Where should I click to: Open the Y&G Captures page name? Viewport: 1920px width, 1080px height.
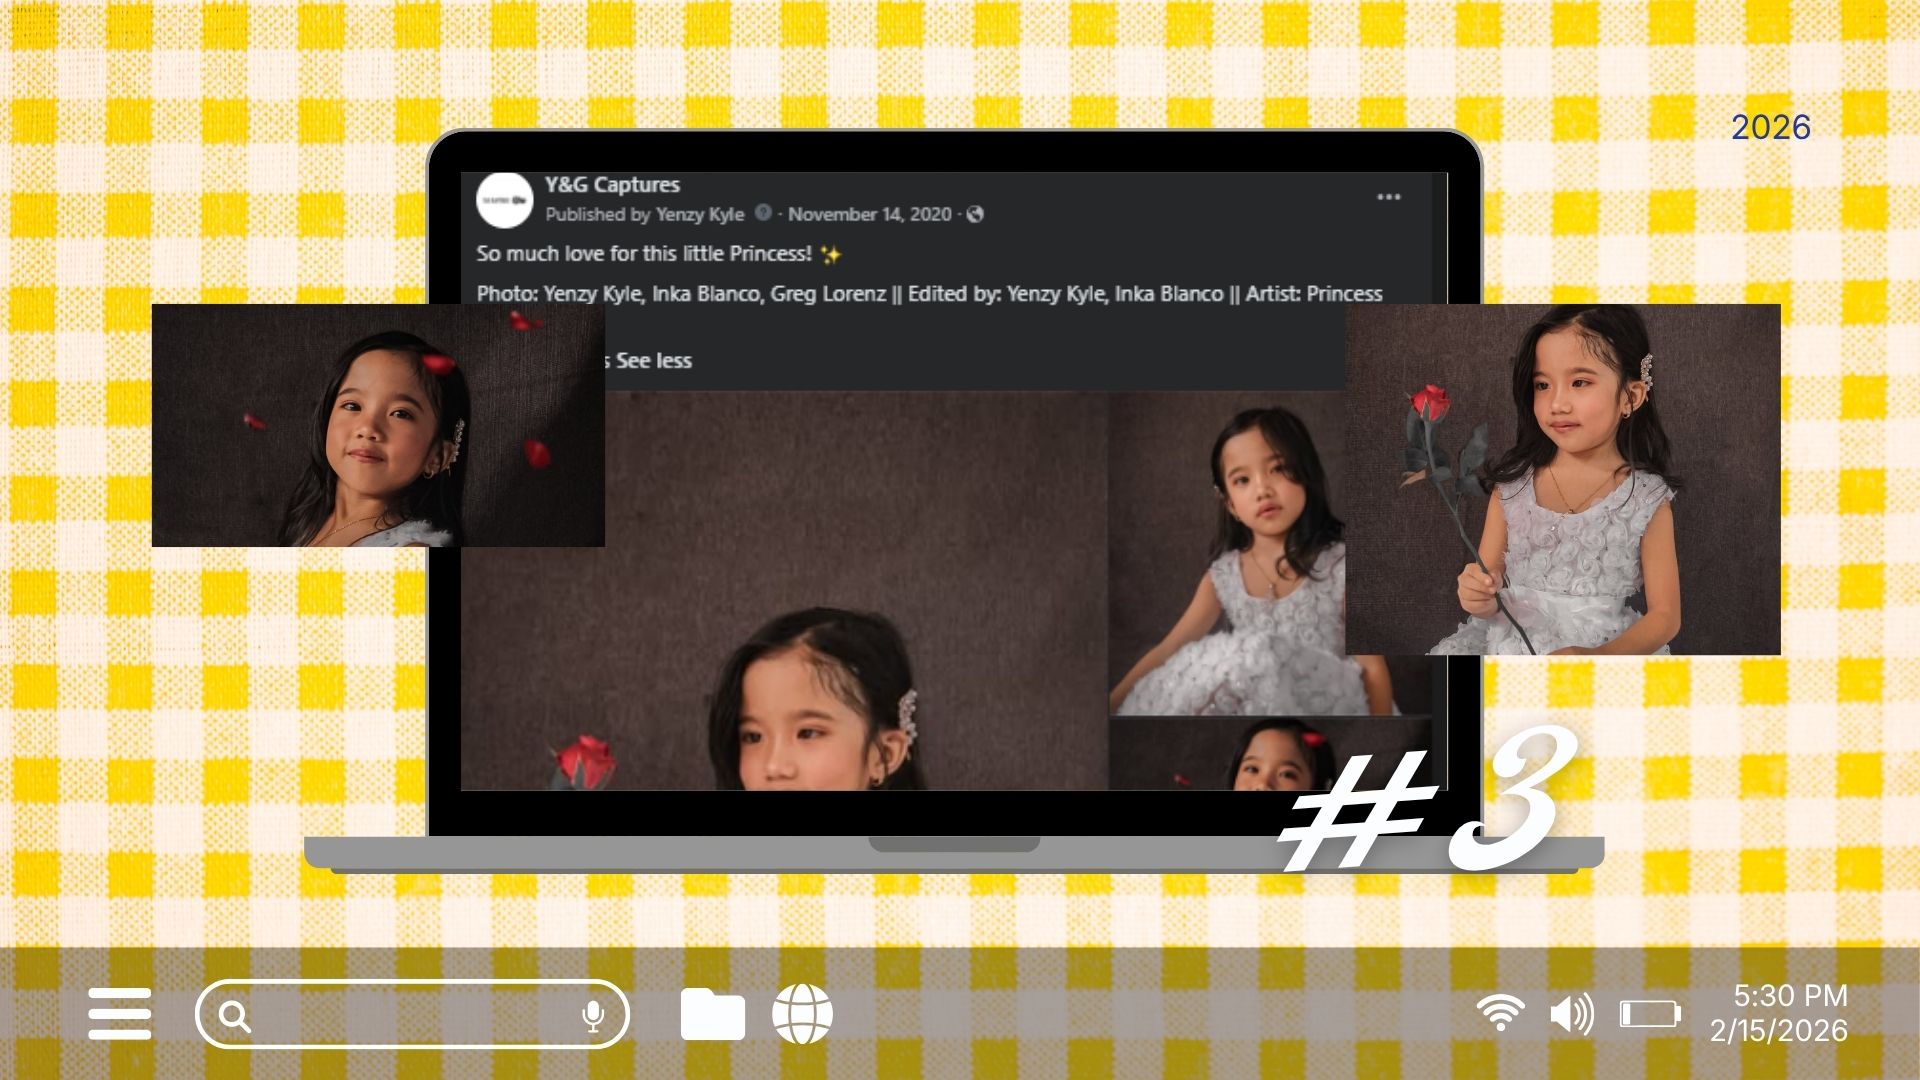612,185
